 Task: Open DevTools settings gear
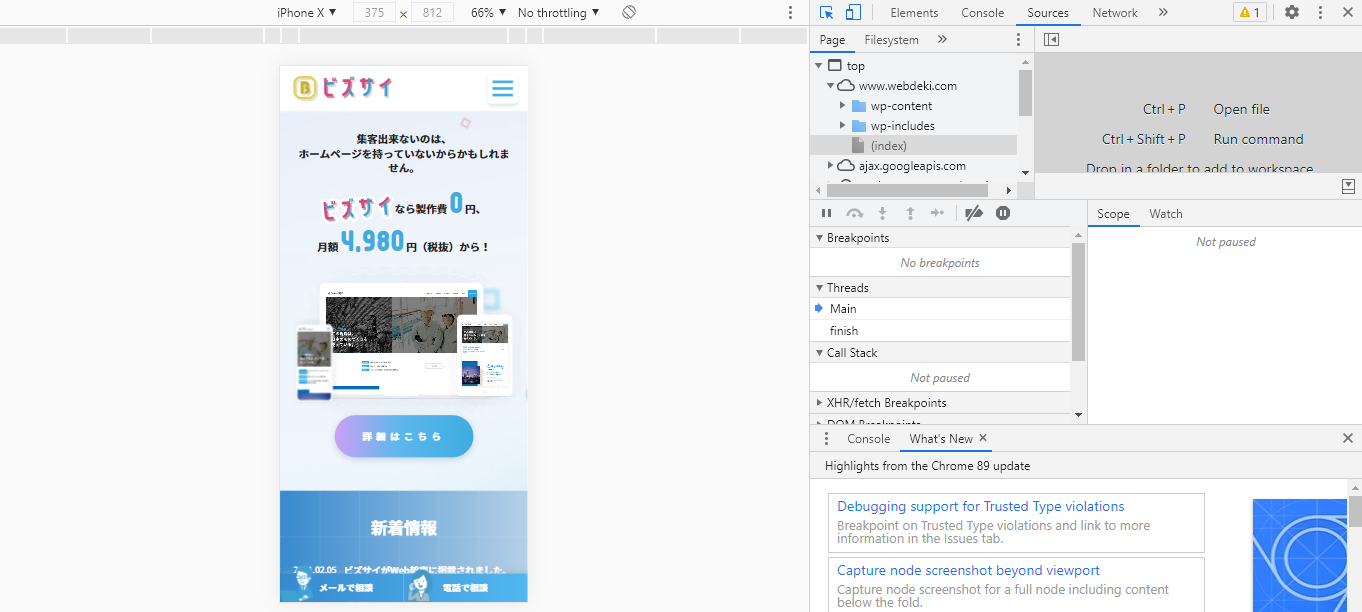tap(1292, 13)
